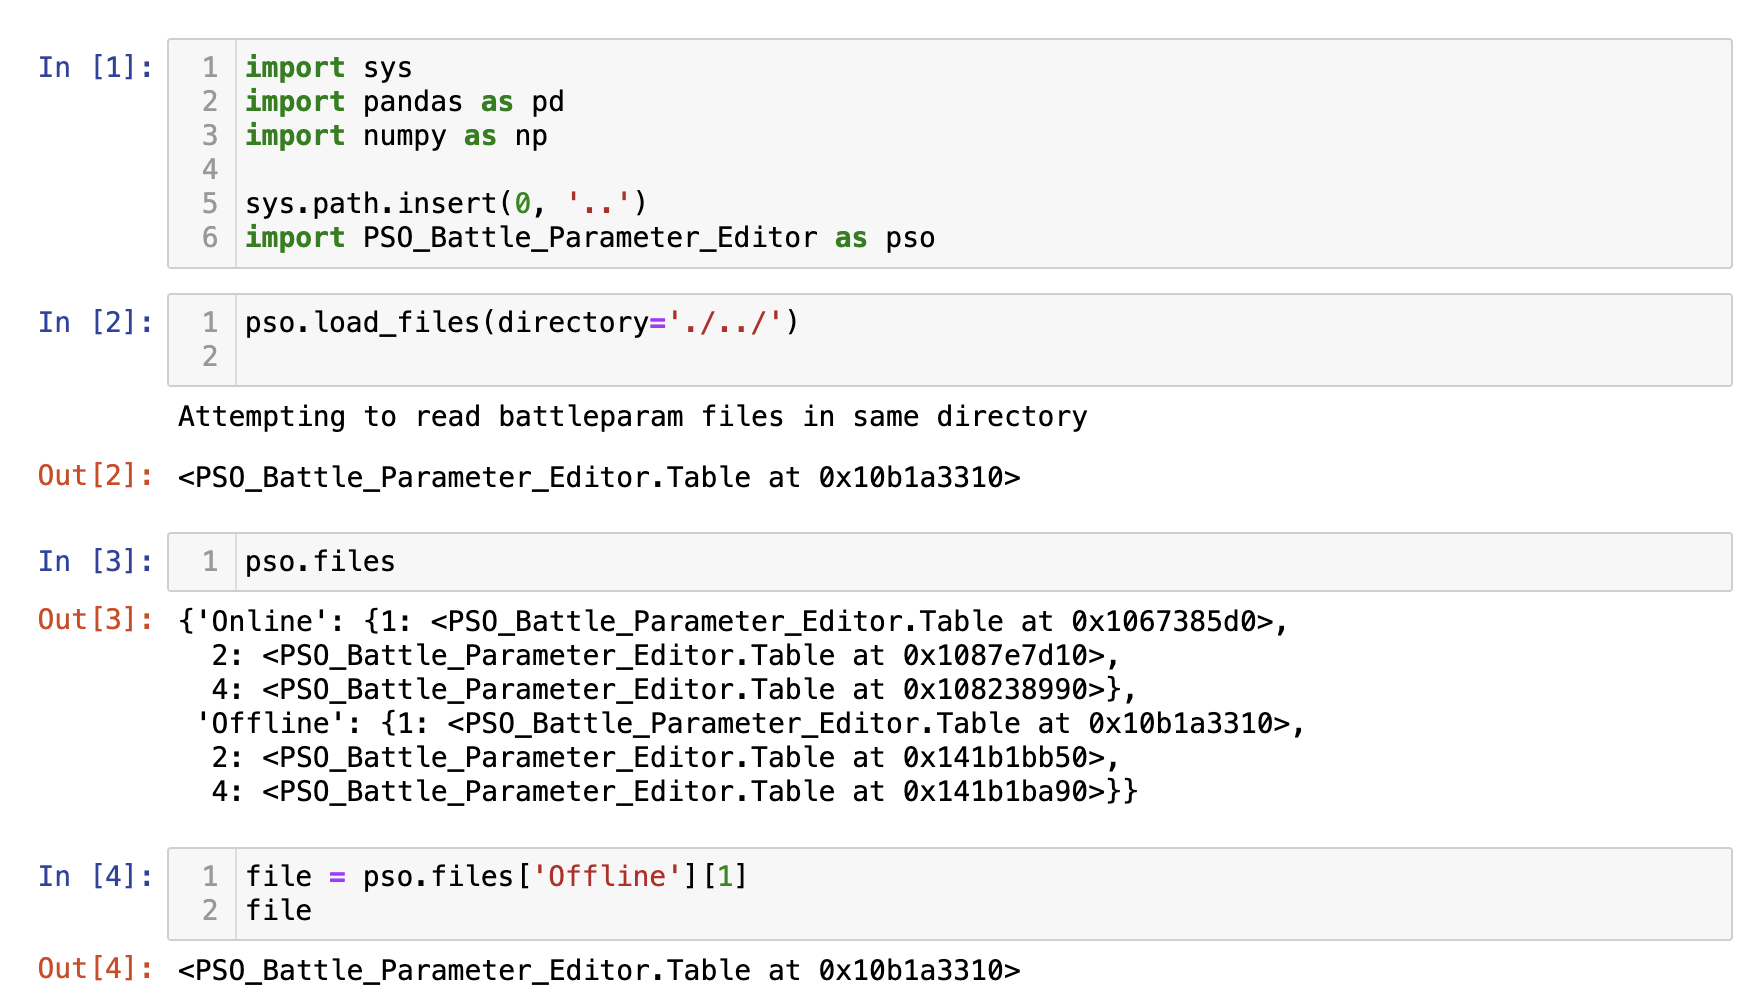Click 'Offline' entry 1 row in Out[3]
The width and height of the screenshot is (1748, 1008).
click(750, 723)
